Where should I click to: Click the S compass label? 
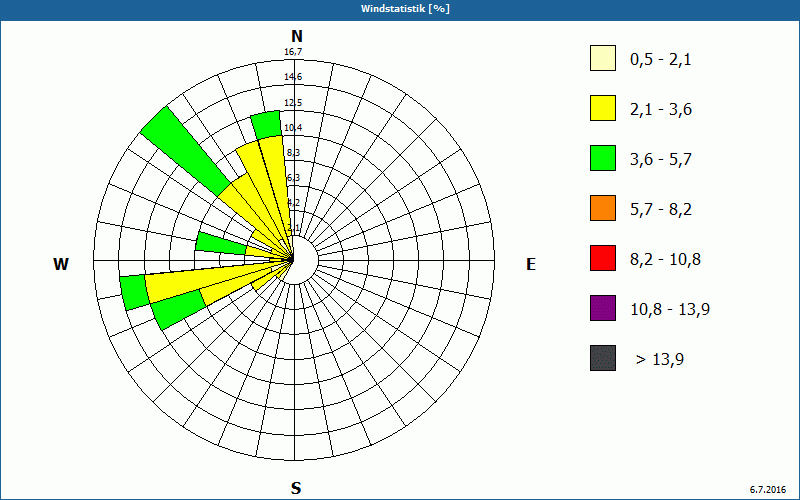(x=296, y=488)
